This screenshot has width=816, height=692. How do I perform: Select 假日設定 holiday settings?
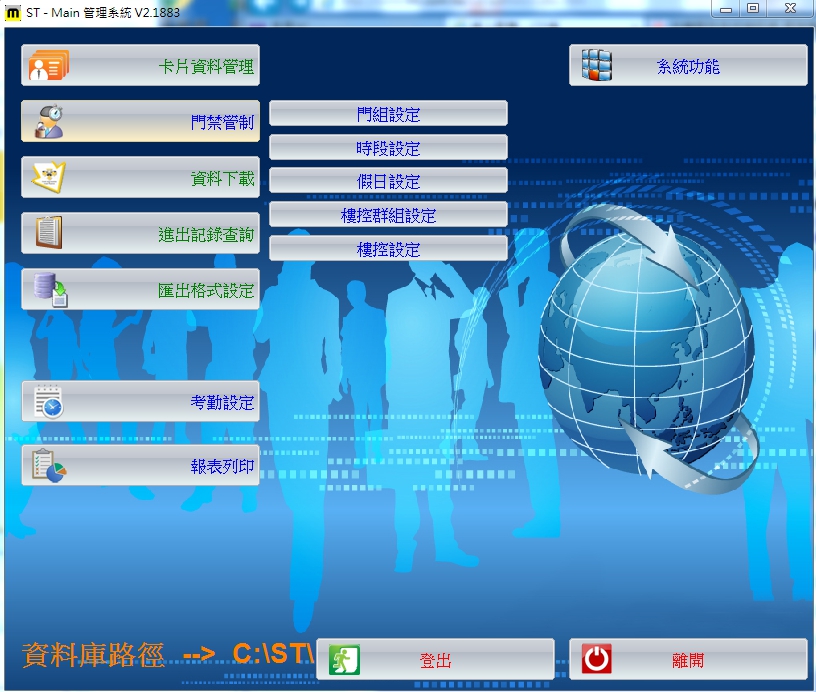point(388,181)
